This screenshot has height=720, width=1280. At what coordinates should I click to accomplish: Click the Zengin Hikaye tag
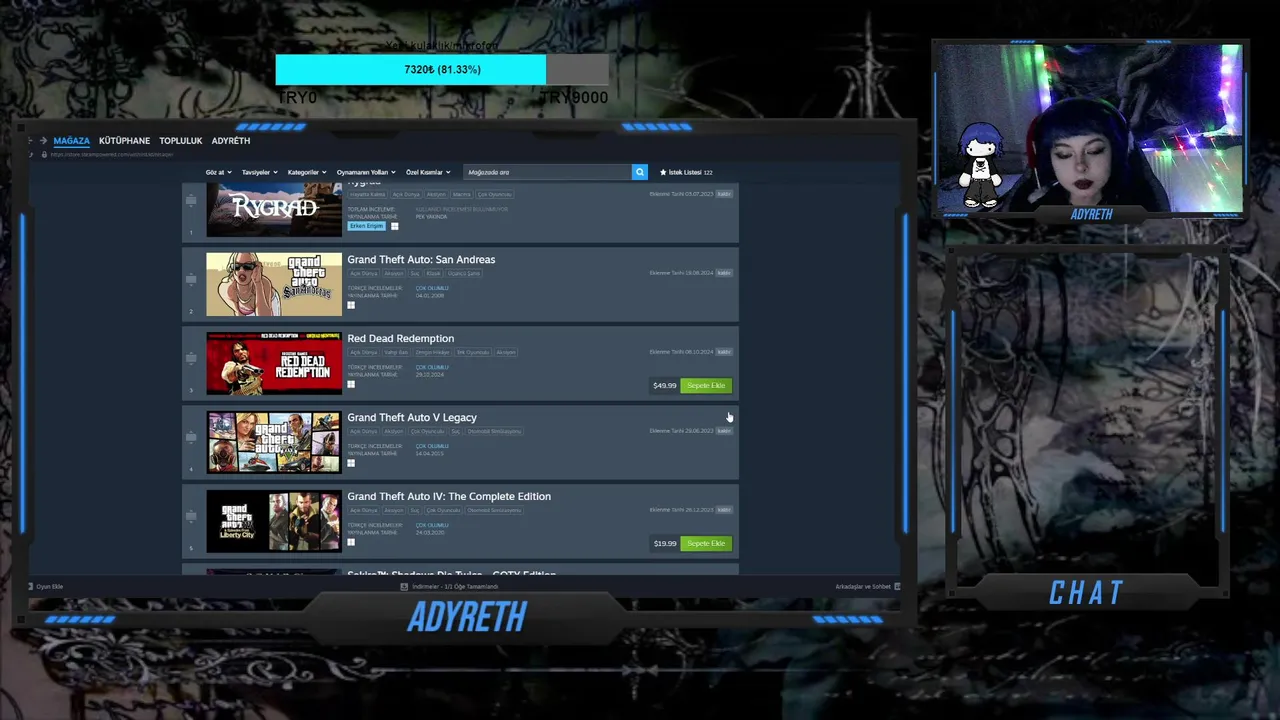click(433, 352)
